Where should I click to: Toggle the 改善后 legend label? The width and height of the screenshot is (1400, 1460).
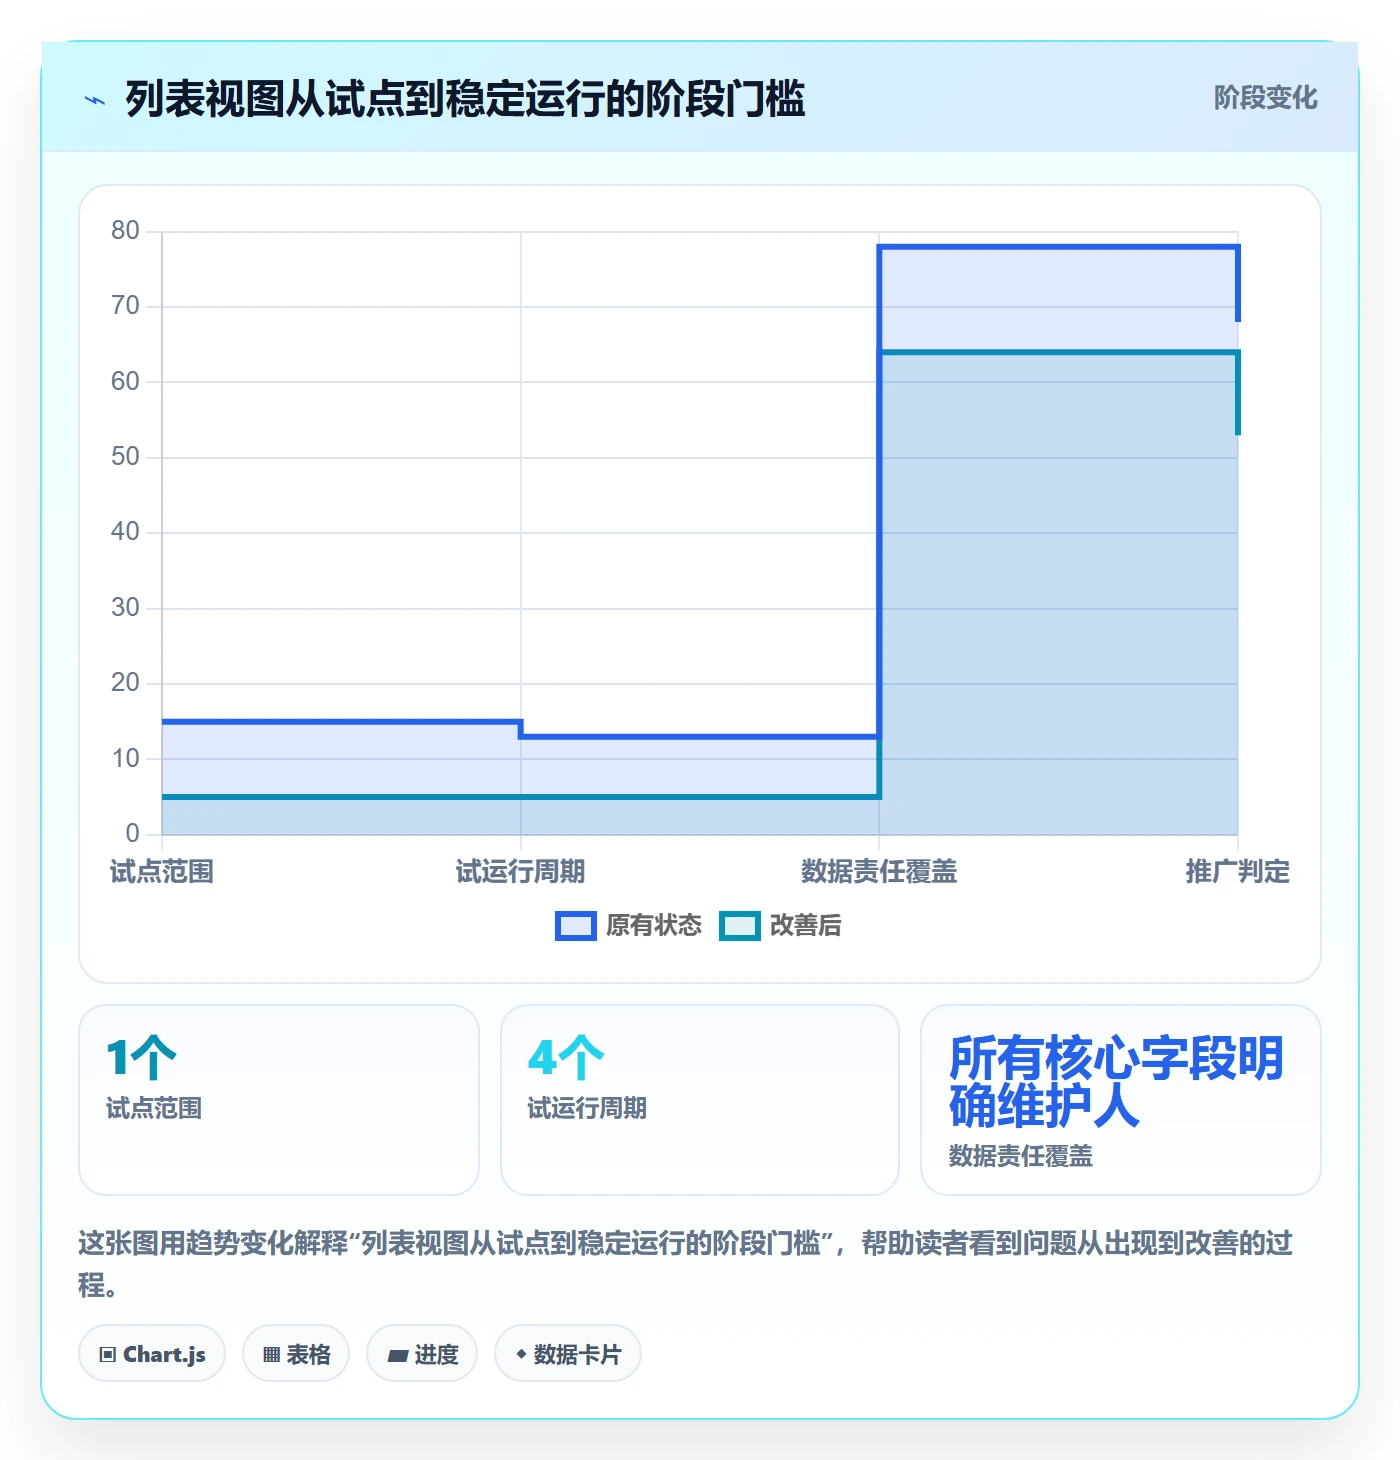tap(805, 926)
